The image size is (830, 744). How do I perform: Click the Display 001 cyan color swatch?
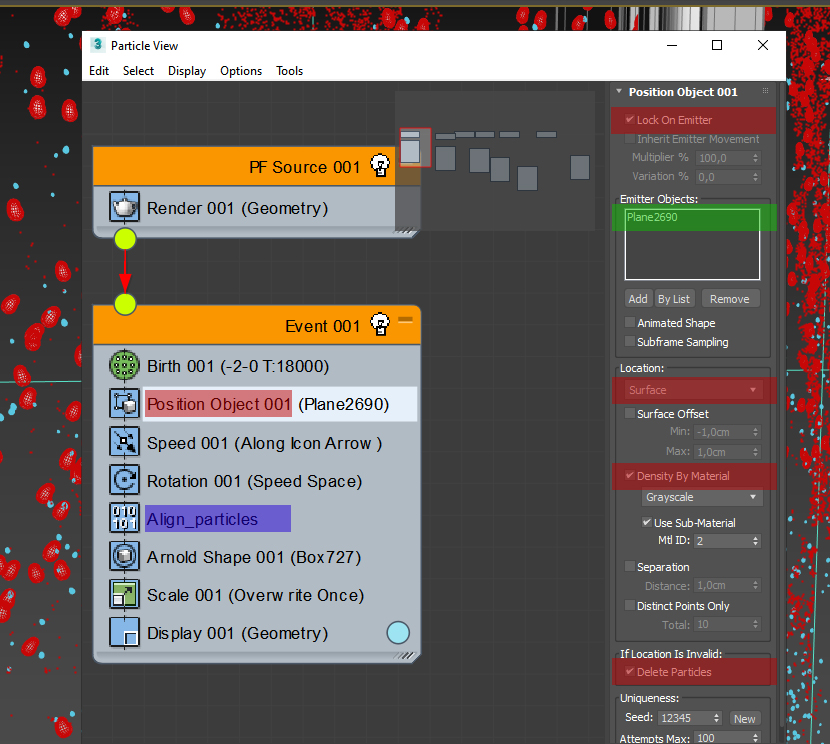pyautogui.click(x=398, y=632)
